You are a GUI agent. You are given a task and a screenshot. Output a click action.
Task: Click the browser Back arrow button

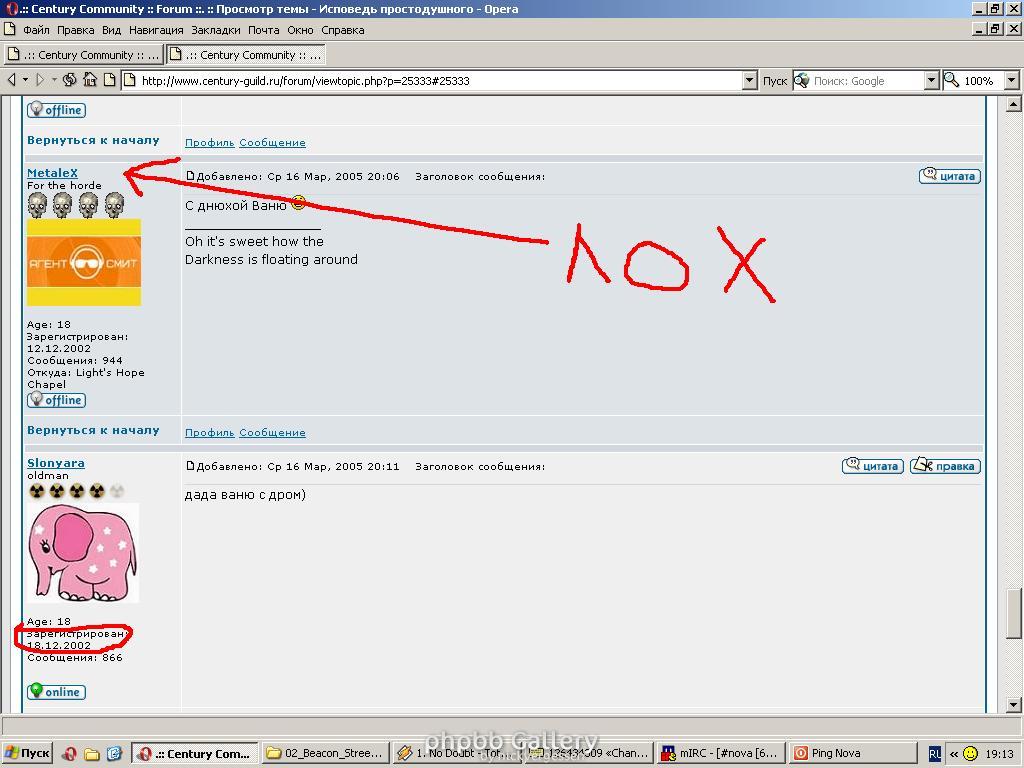[12, 80]
